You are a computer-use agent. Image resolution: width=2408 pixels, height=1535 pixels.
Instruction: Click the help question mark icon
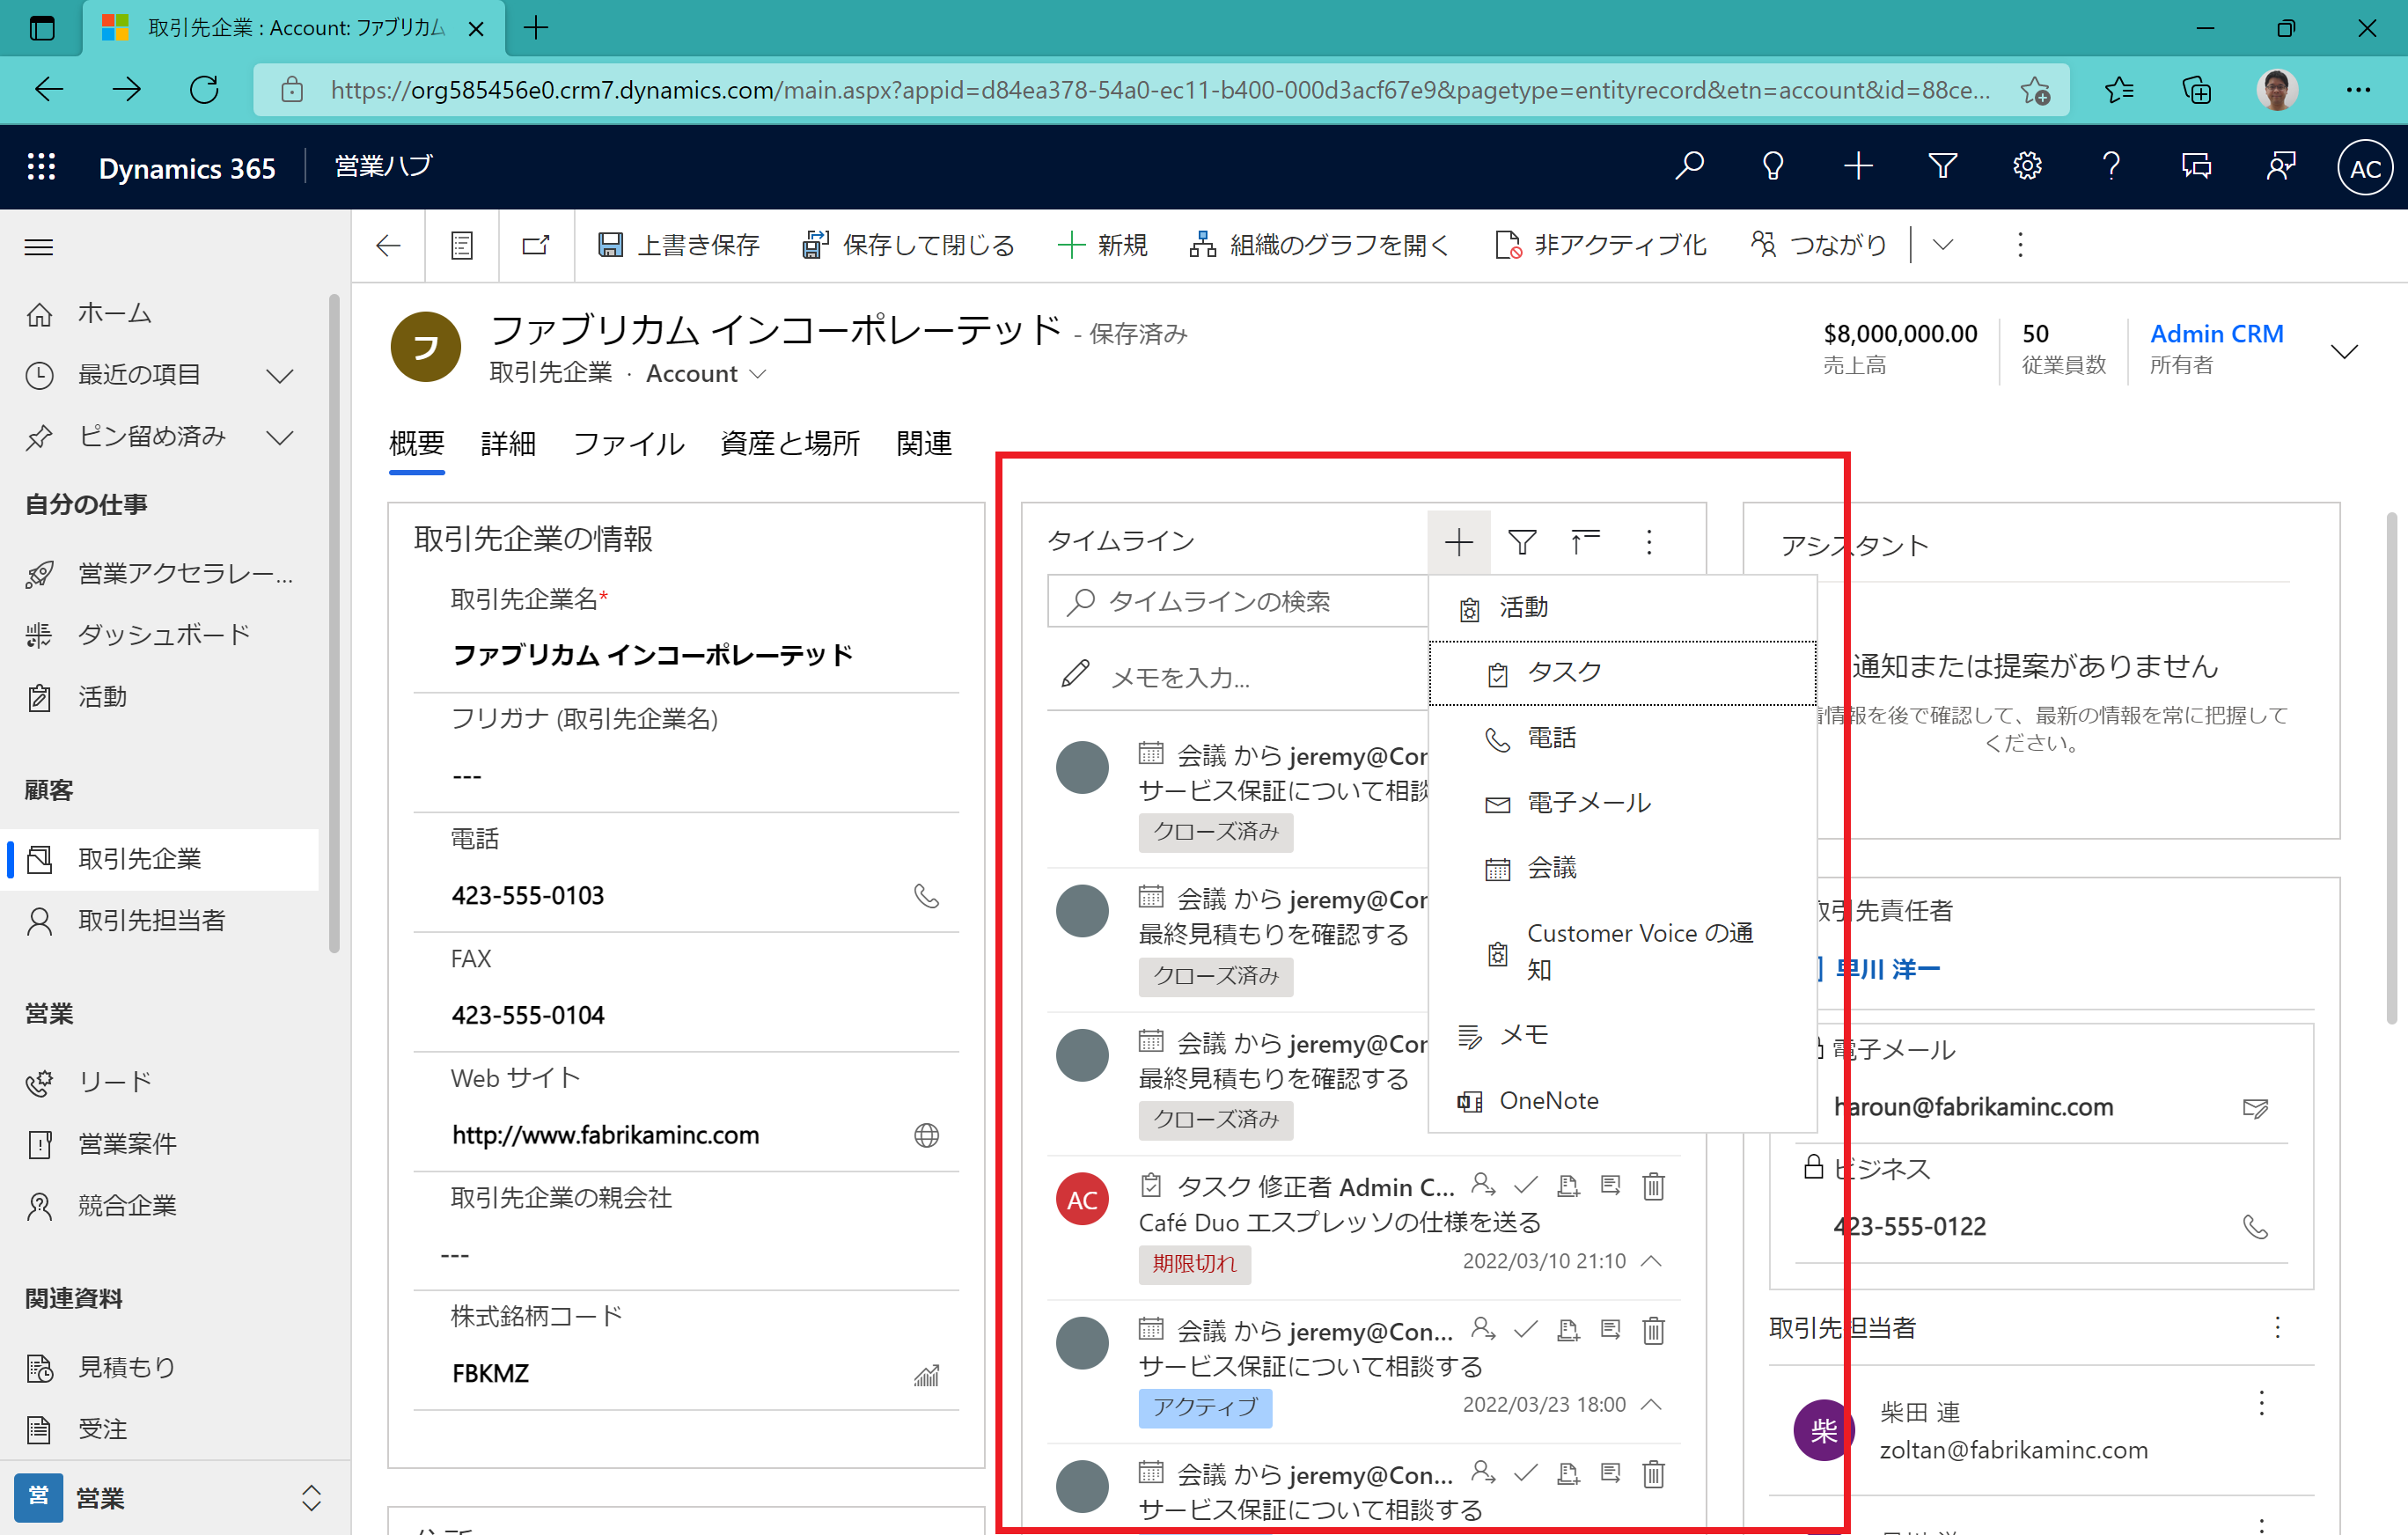point(2111,166)
